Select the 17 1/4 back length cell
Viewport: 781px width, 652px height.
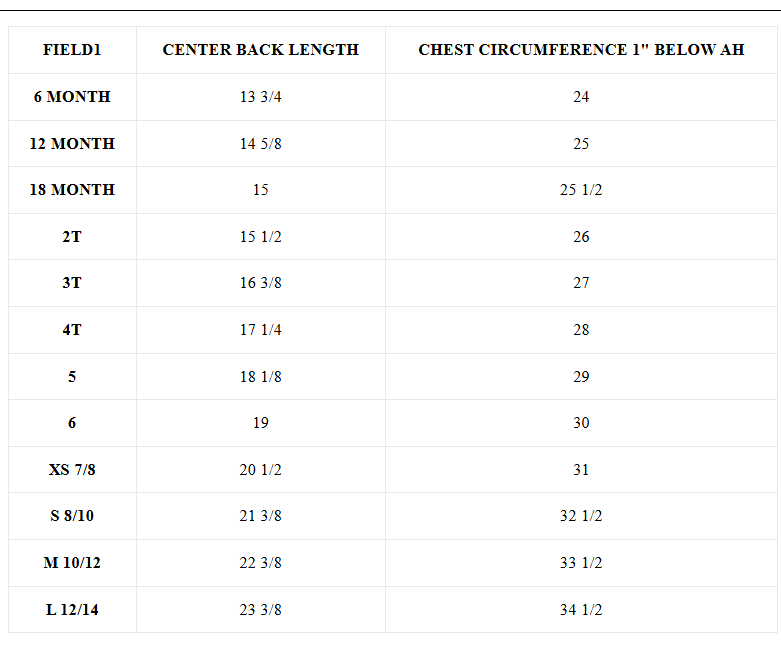[260, 330]
